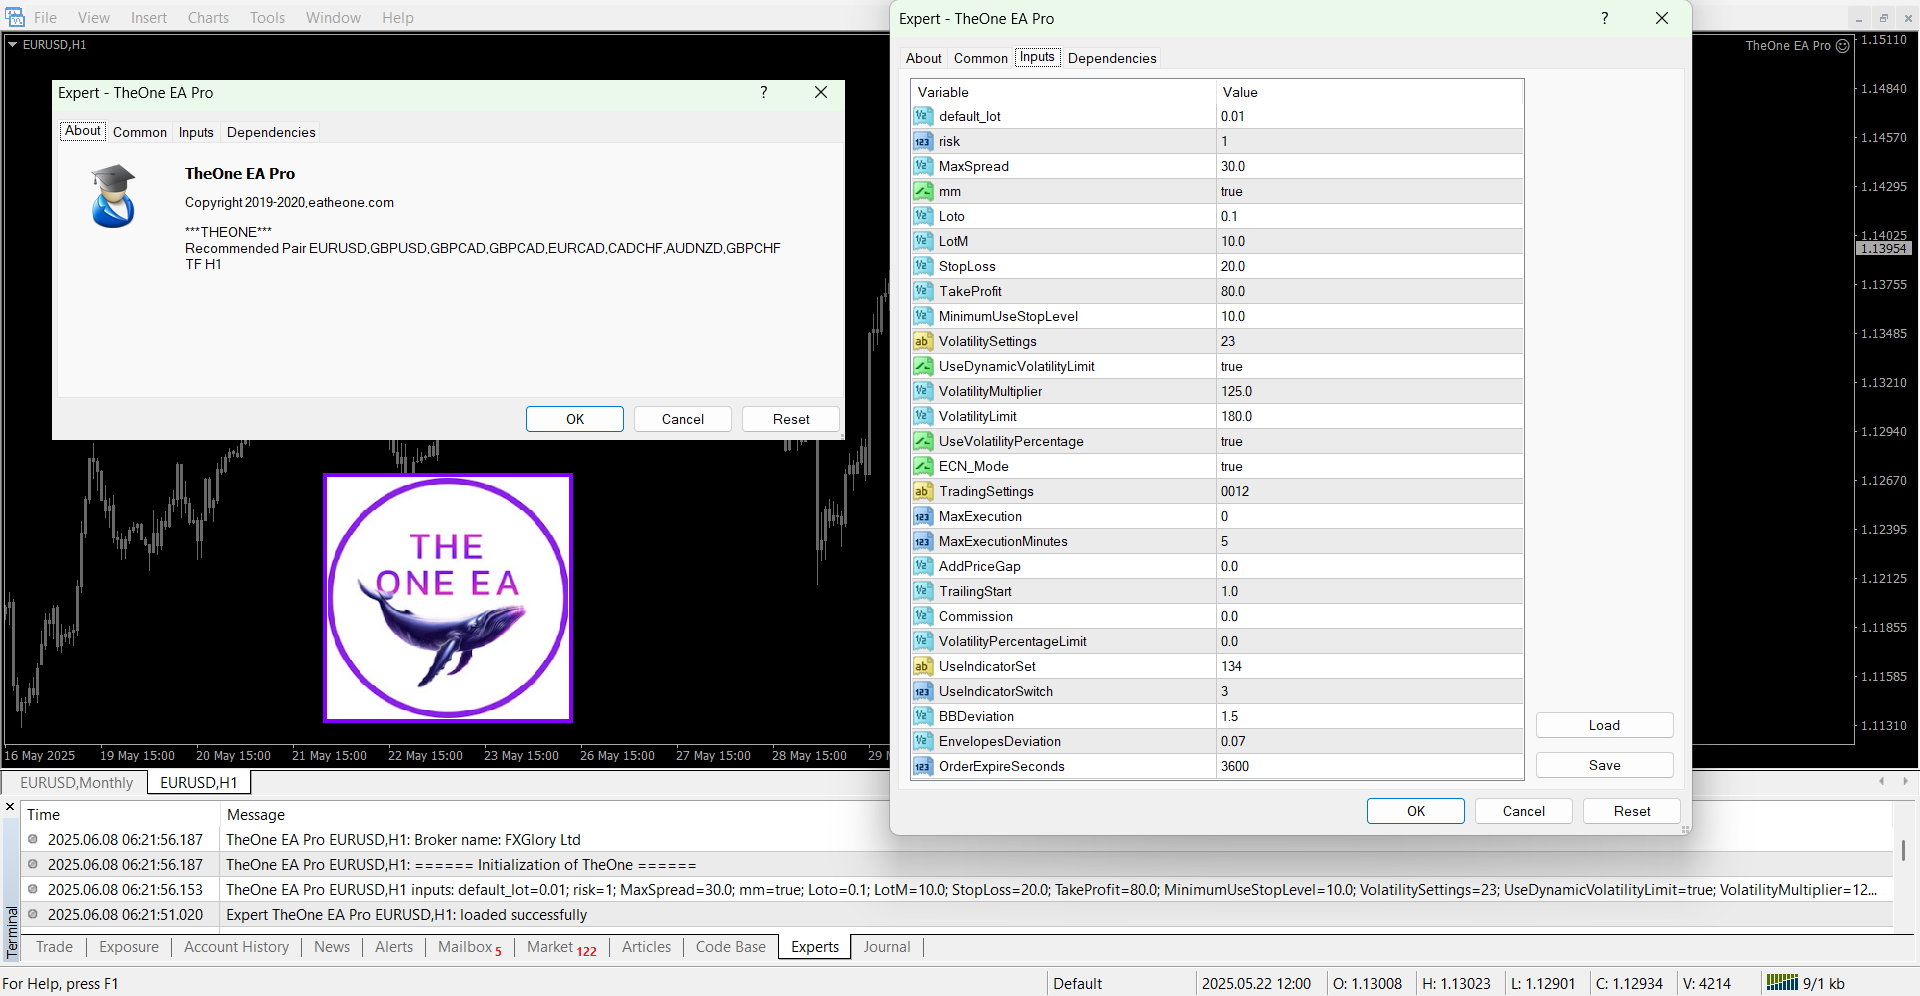Open the Help menu

pyautogui.click(x=397, y=17)
